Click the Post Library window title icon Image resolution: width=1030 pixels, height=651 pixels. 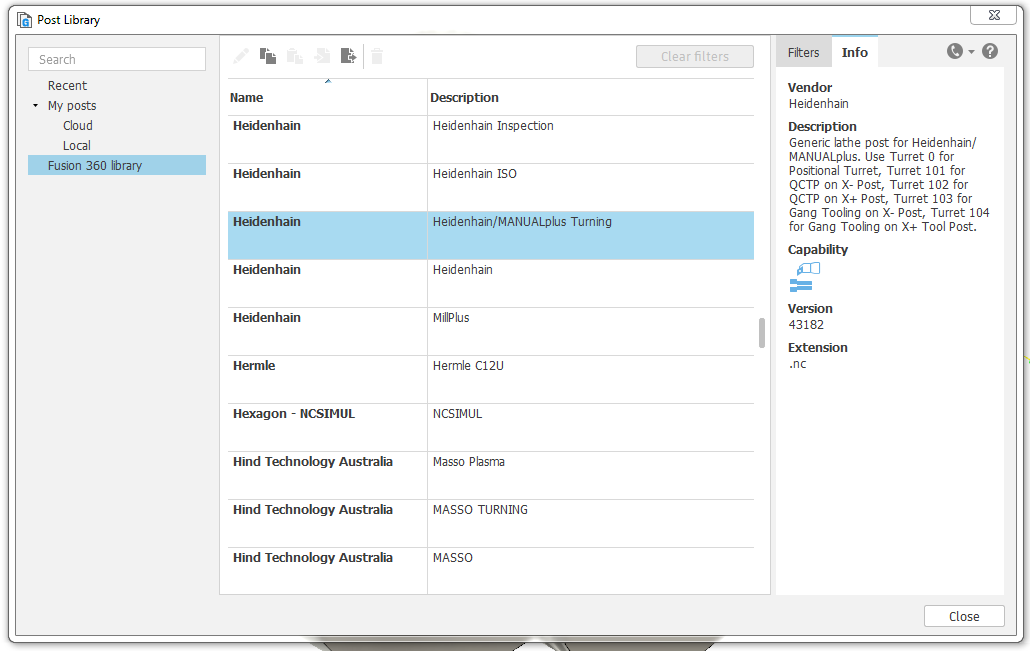click(24, 20)
